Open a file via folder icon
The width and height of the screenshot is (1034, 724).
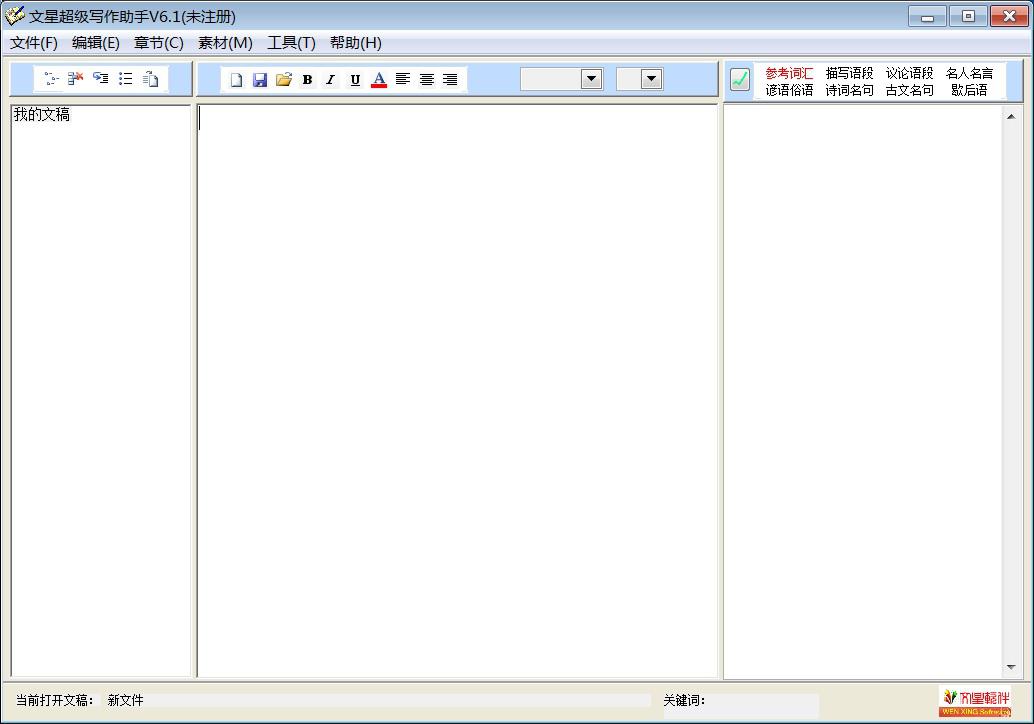click(x=284, y=80)
